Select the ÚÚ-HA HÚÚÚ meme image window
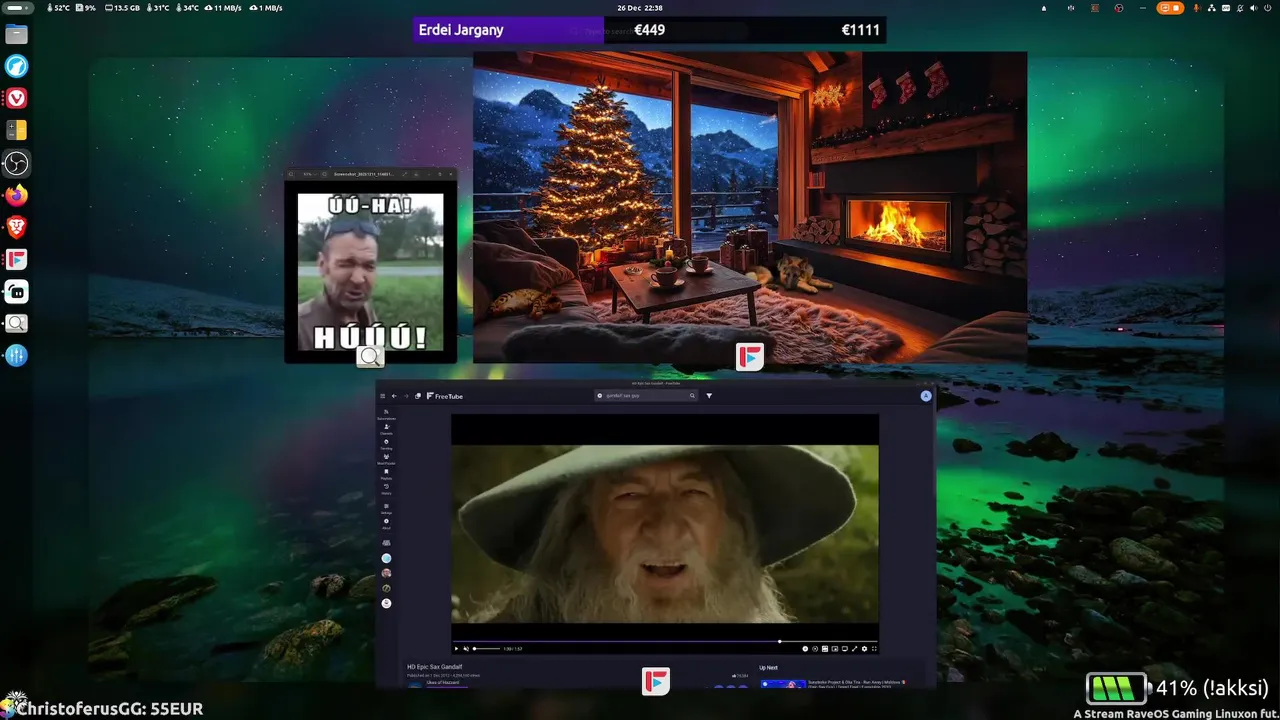 [x=371, y=265]
